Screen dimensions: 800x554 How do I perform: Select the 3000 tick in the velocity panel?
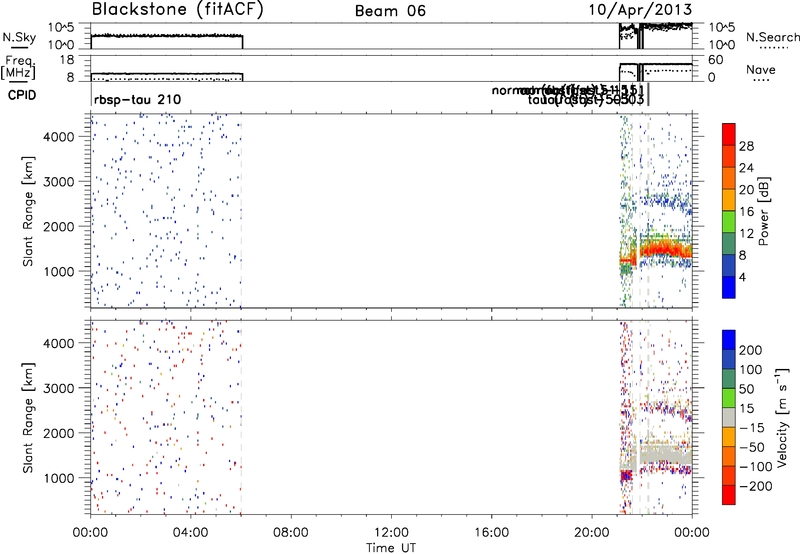(x=59, y=388)
